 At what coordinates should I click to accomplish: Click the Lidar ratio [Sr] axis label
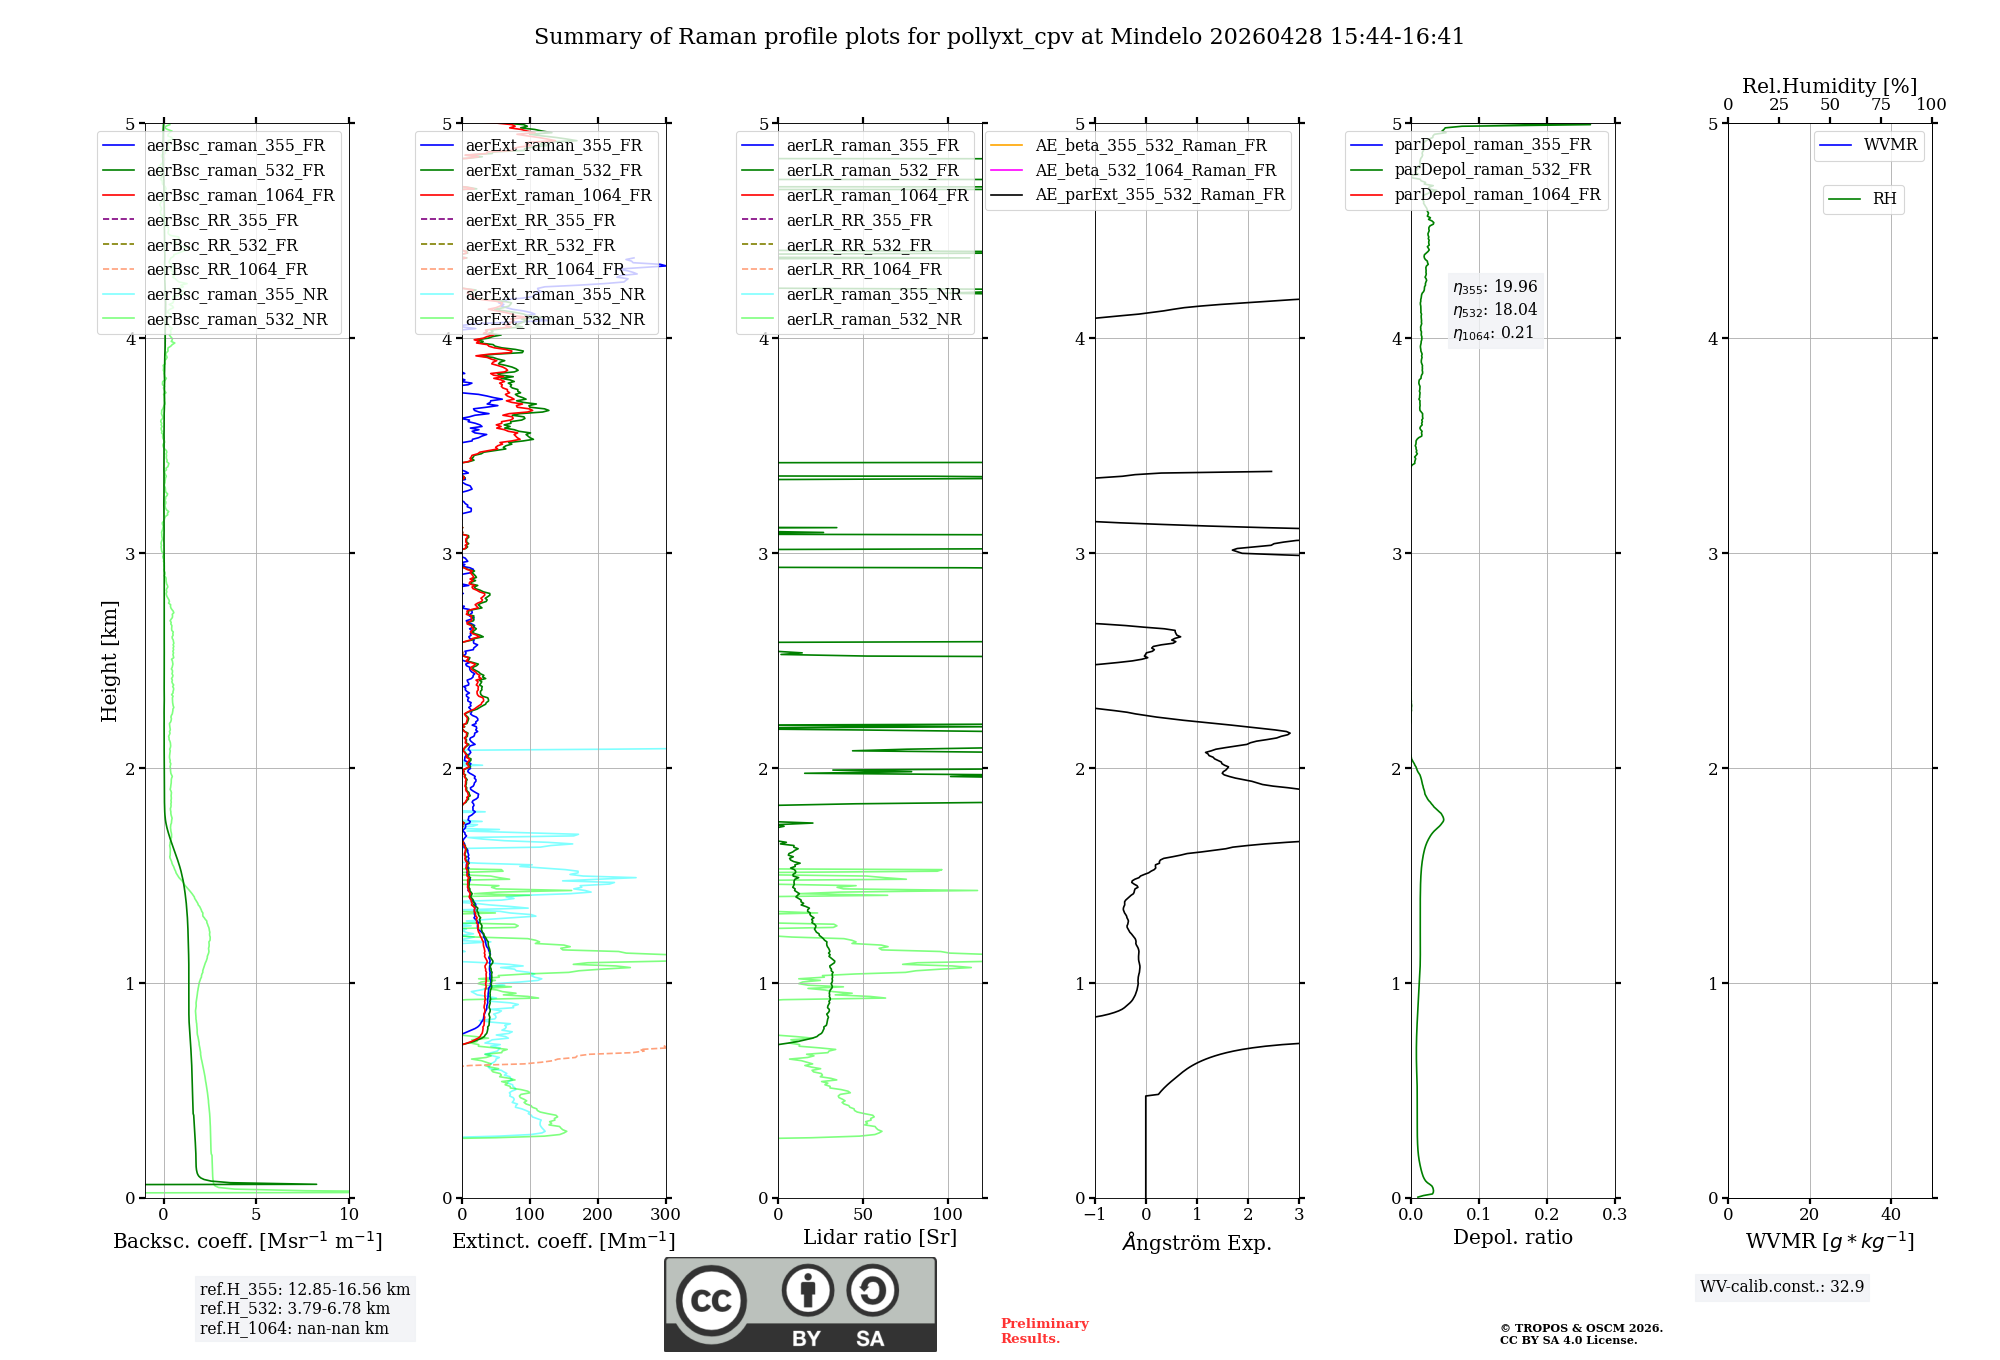tap(879, 1237)
